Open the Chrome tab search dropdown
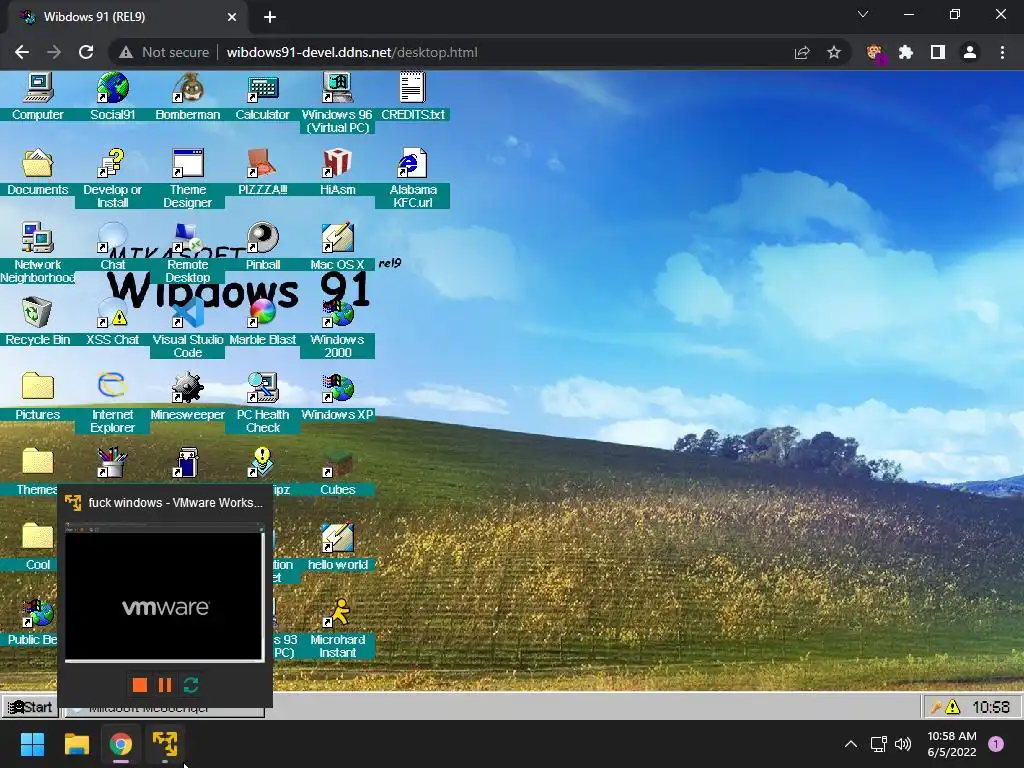Viewport: 1024px width, 768px height. click(x=863, y=14)
